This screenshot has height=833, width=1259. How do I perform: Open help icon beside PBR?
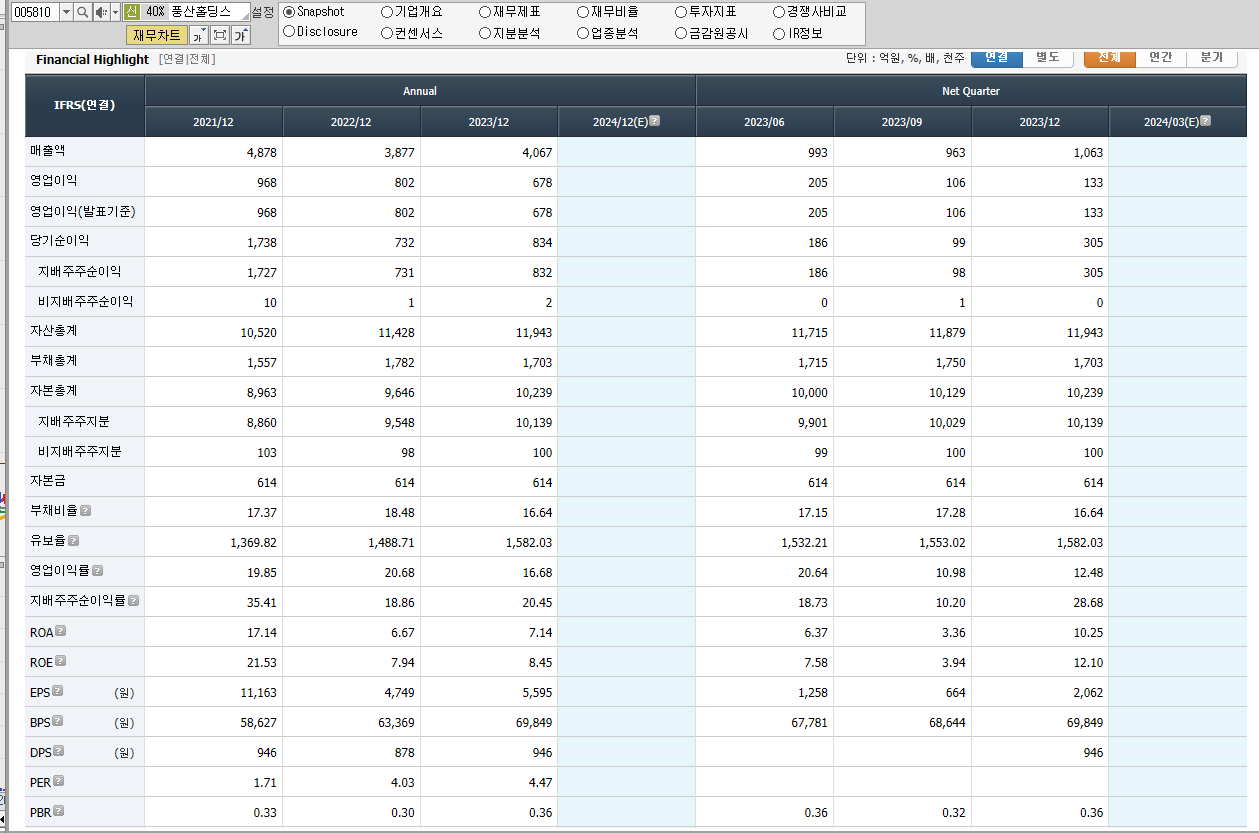(x=58, y=811)
